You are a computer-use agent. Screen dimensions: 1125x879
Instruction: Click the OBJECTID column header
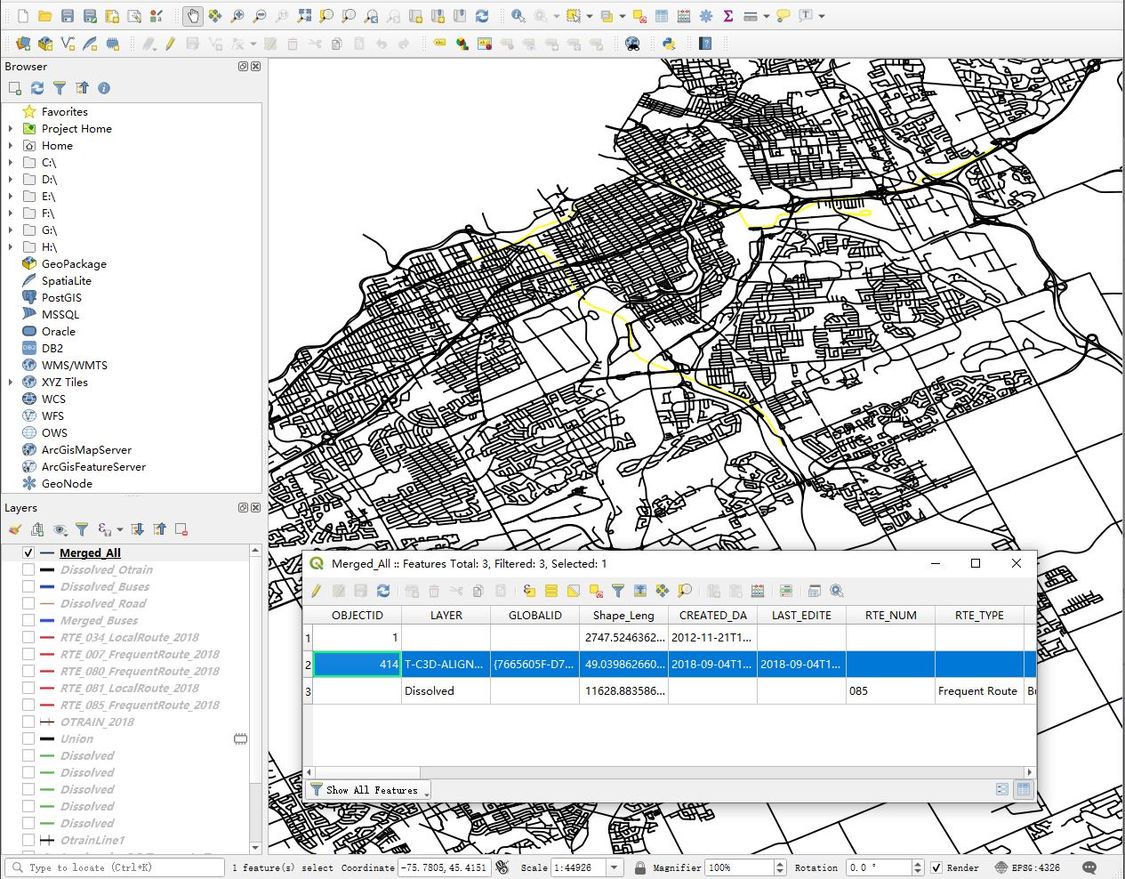(x=357, y=615)
